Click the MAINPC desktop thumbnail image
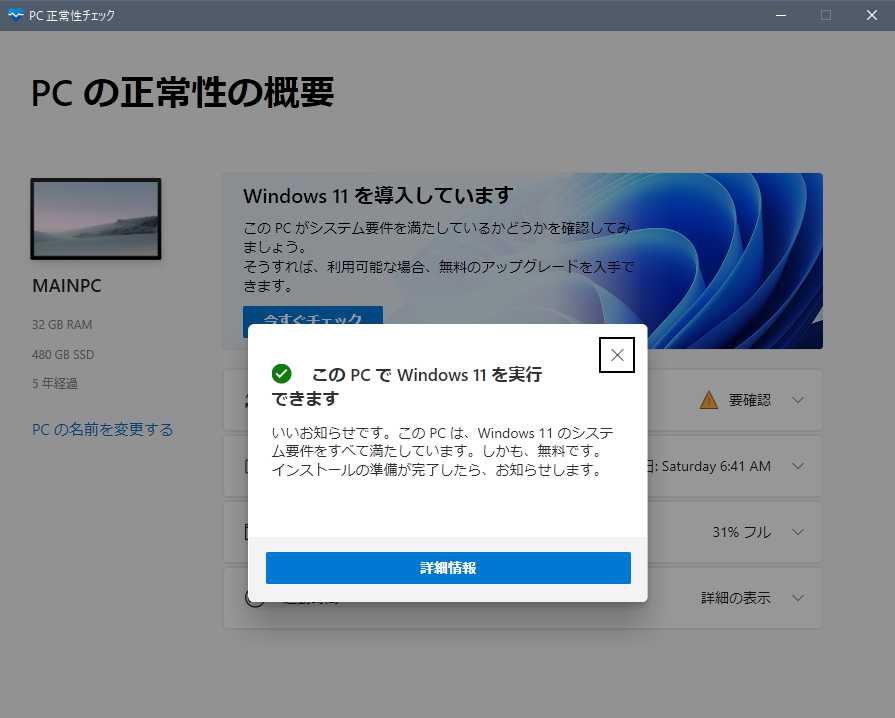The height and width of the screenshot is (718, 895). point(96,219)
